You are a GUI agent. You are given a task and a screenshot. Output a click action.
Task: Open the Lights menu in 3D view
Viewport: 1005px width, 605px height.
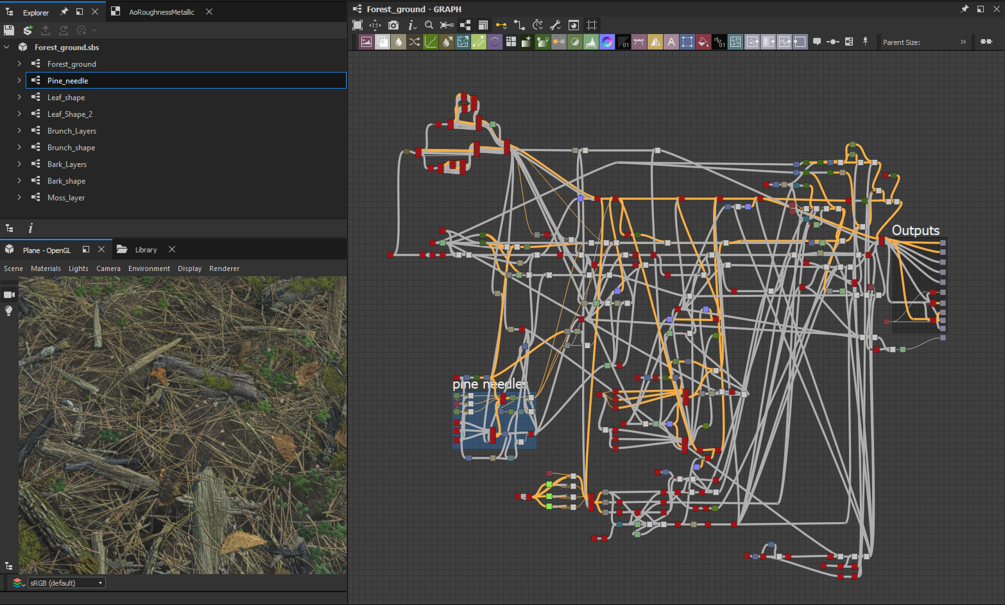[x=78, y=269]
